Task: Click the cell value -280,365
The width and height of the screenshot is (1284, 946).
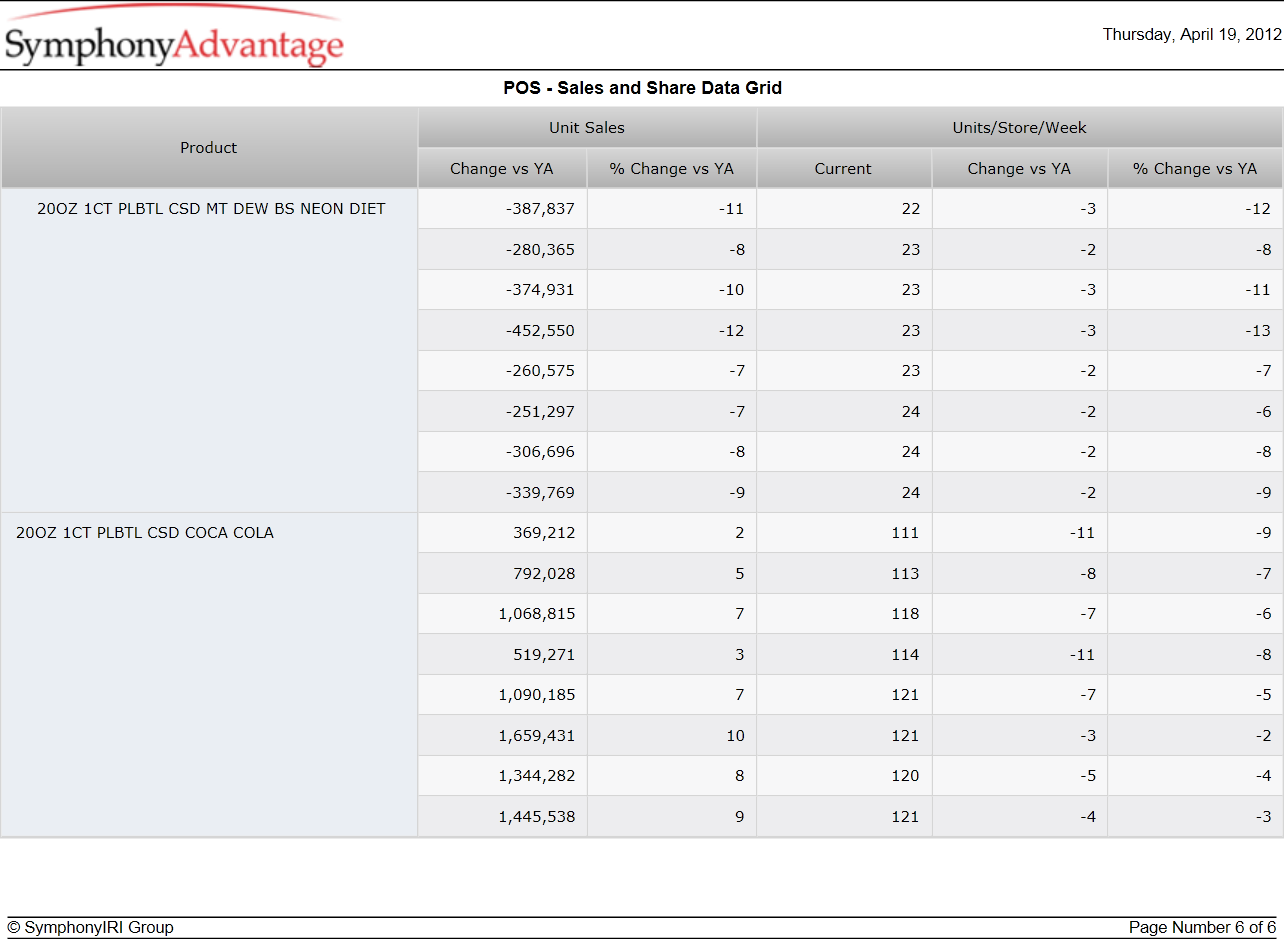Action: (541, 250)
